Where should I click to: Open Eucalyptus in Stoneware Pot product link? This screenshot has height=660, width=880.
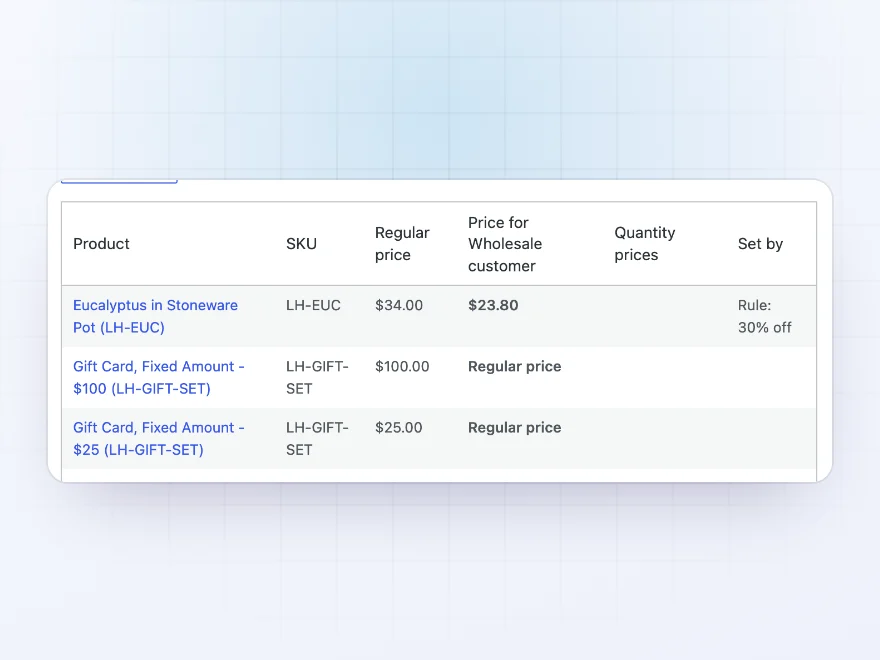click(155, 317)
